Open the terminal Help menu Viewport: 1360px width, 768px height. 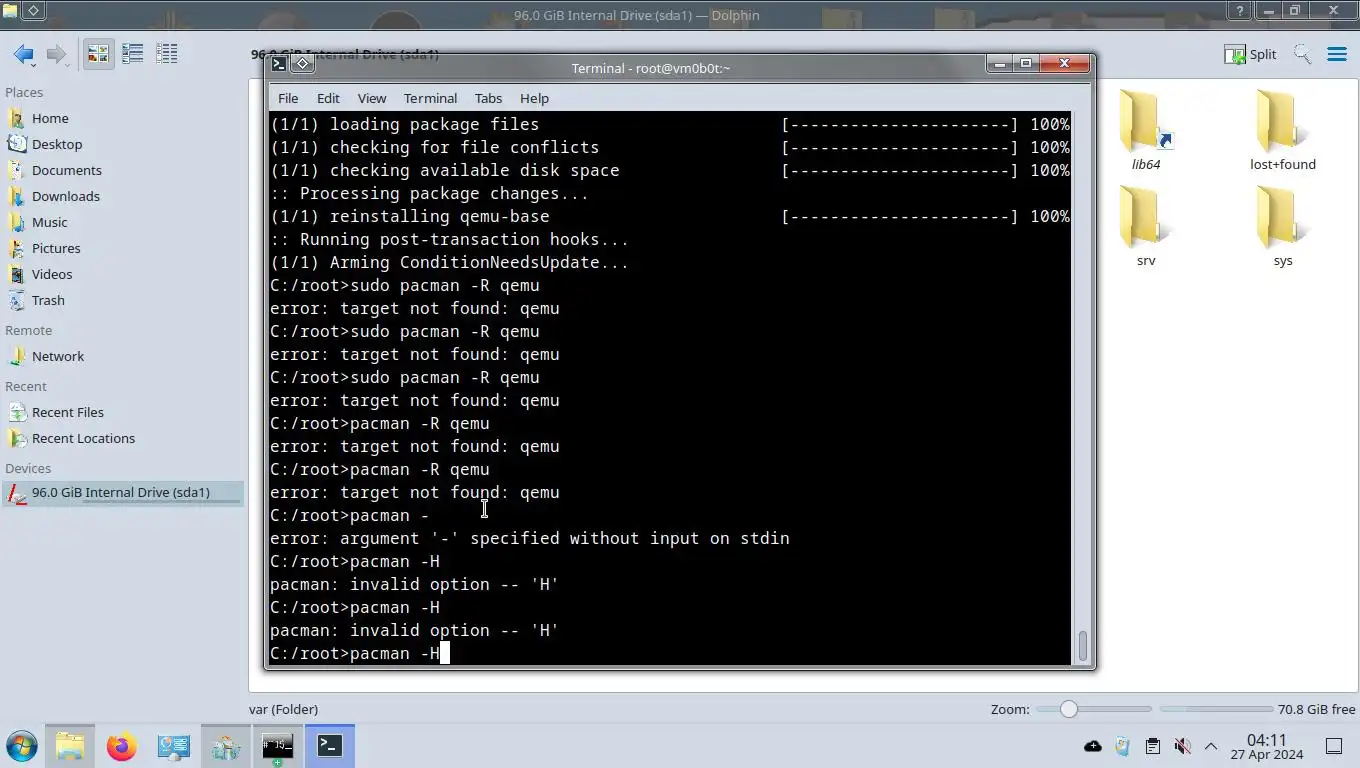pos(534,98)
